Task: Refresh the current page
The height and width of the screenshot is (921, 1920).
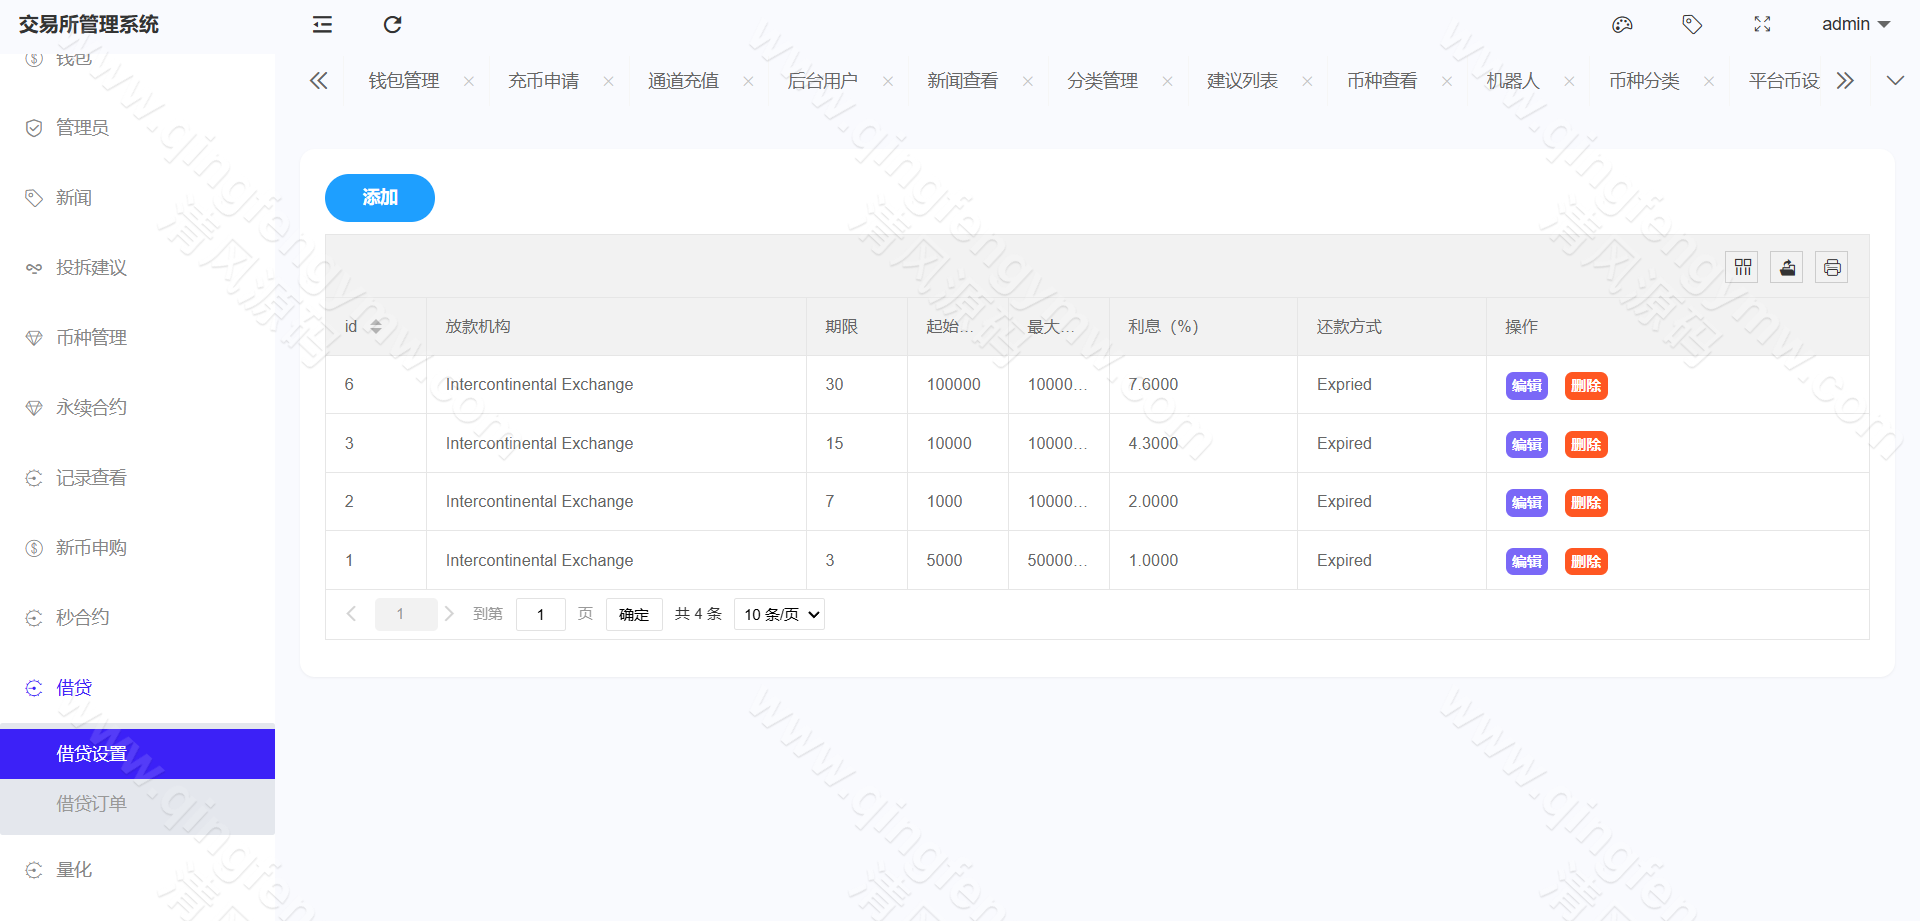Action: pyautogui.click(x=392, y=24)
